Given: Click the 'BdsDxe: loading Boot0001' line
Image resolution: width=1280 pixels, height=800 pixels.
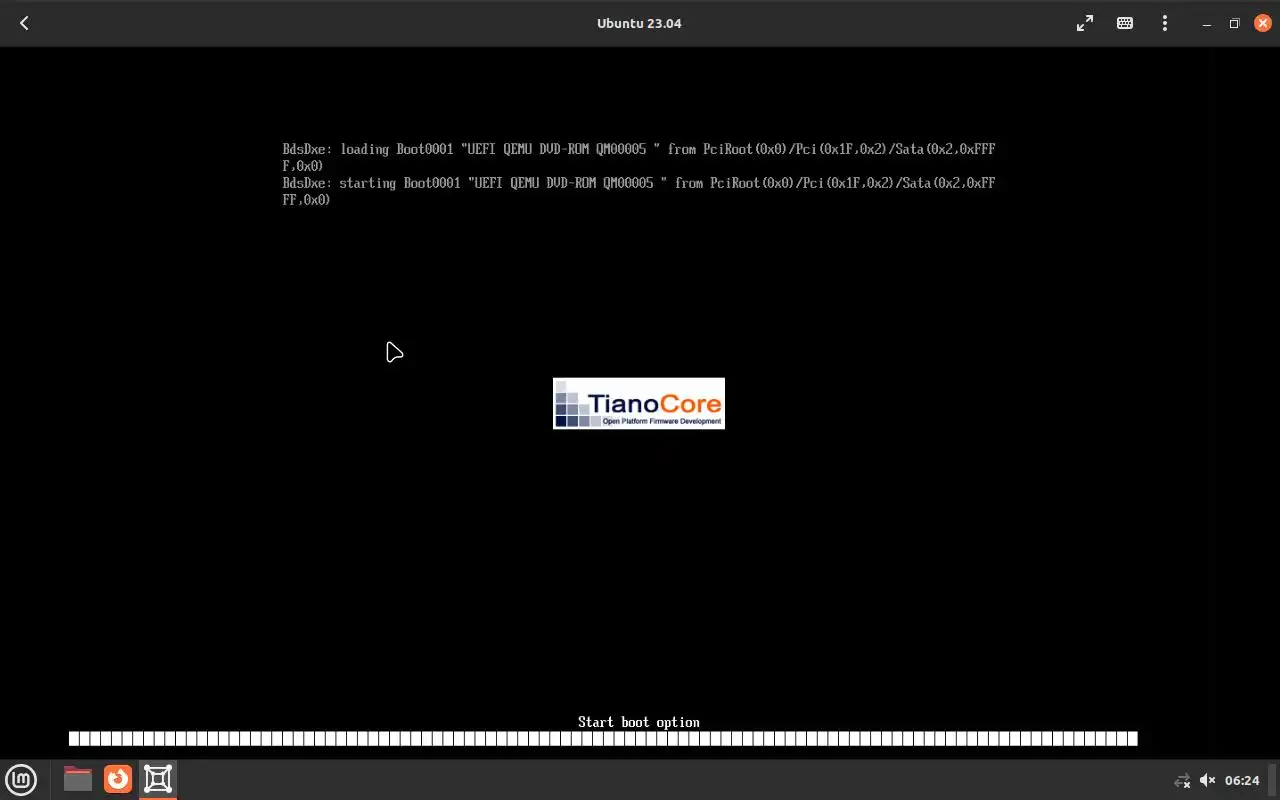Looking at the screenshot, I should (x=639, y=157).
